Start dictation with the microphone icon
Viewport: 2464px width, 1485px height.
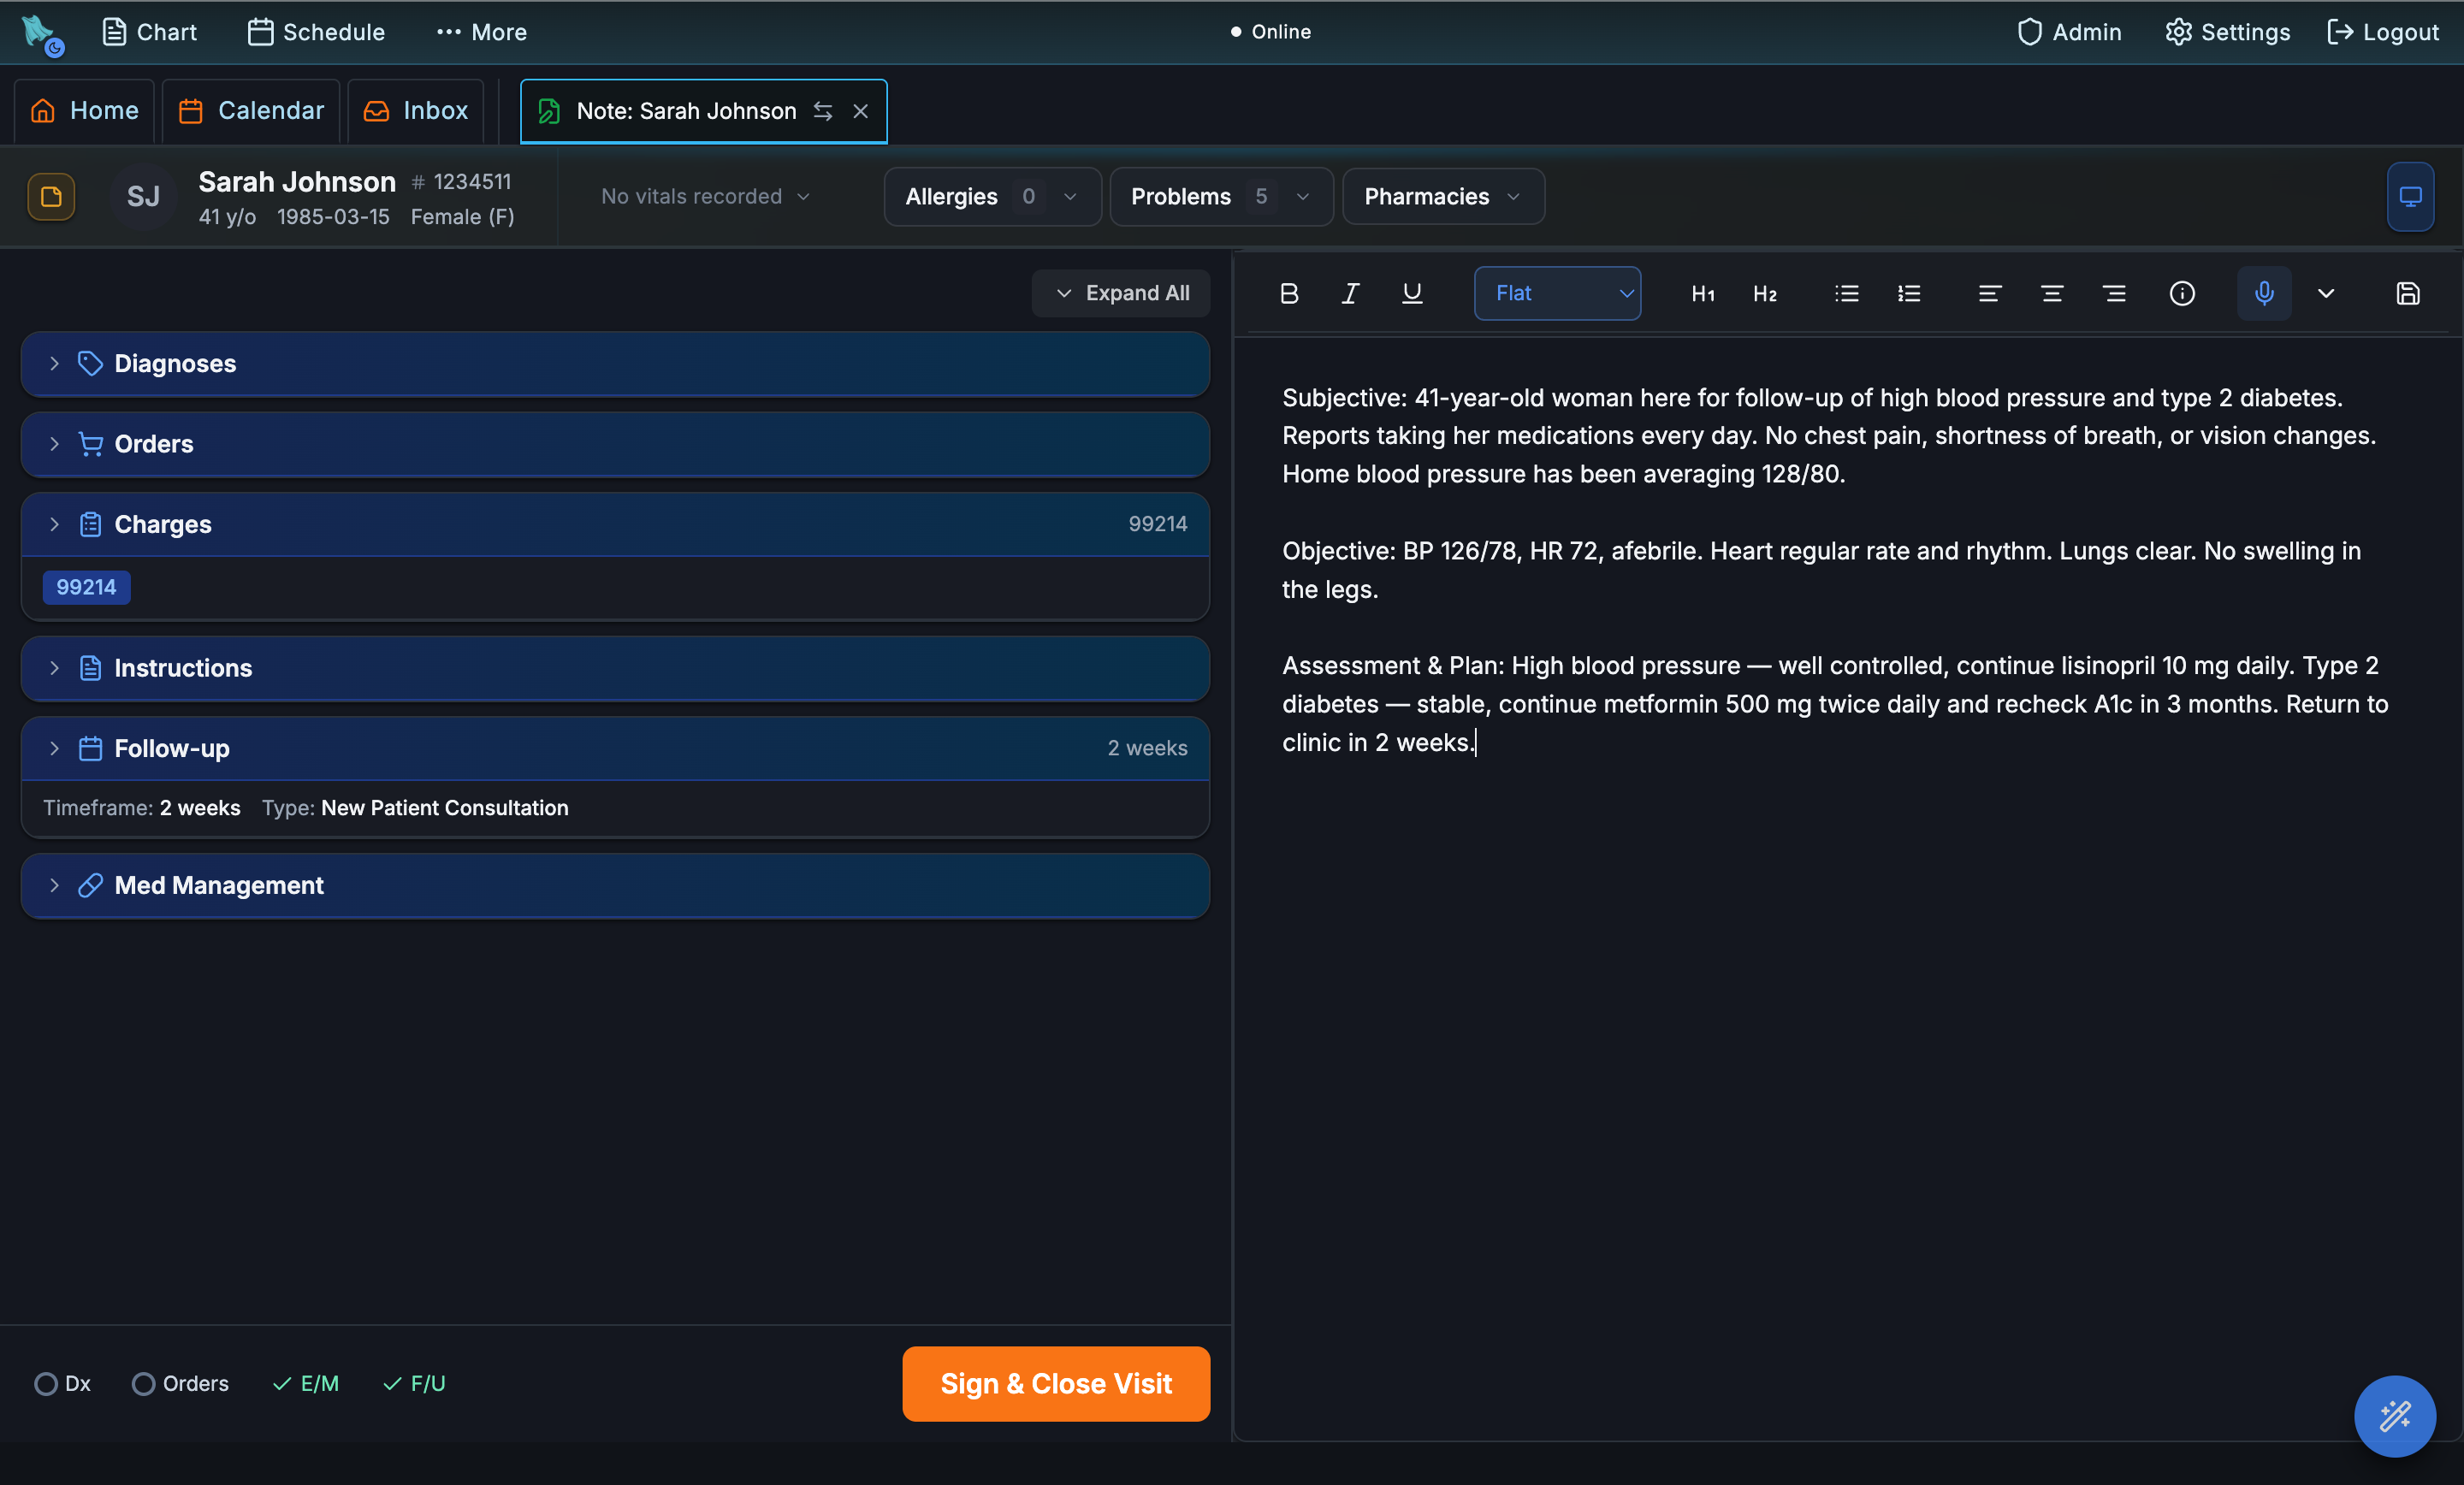point(2264,293)
